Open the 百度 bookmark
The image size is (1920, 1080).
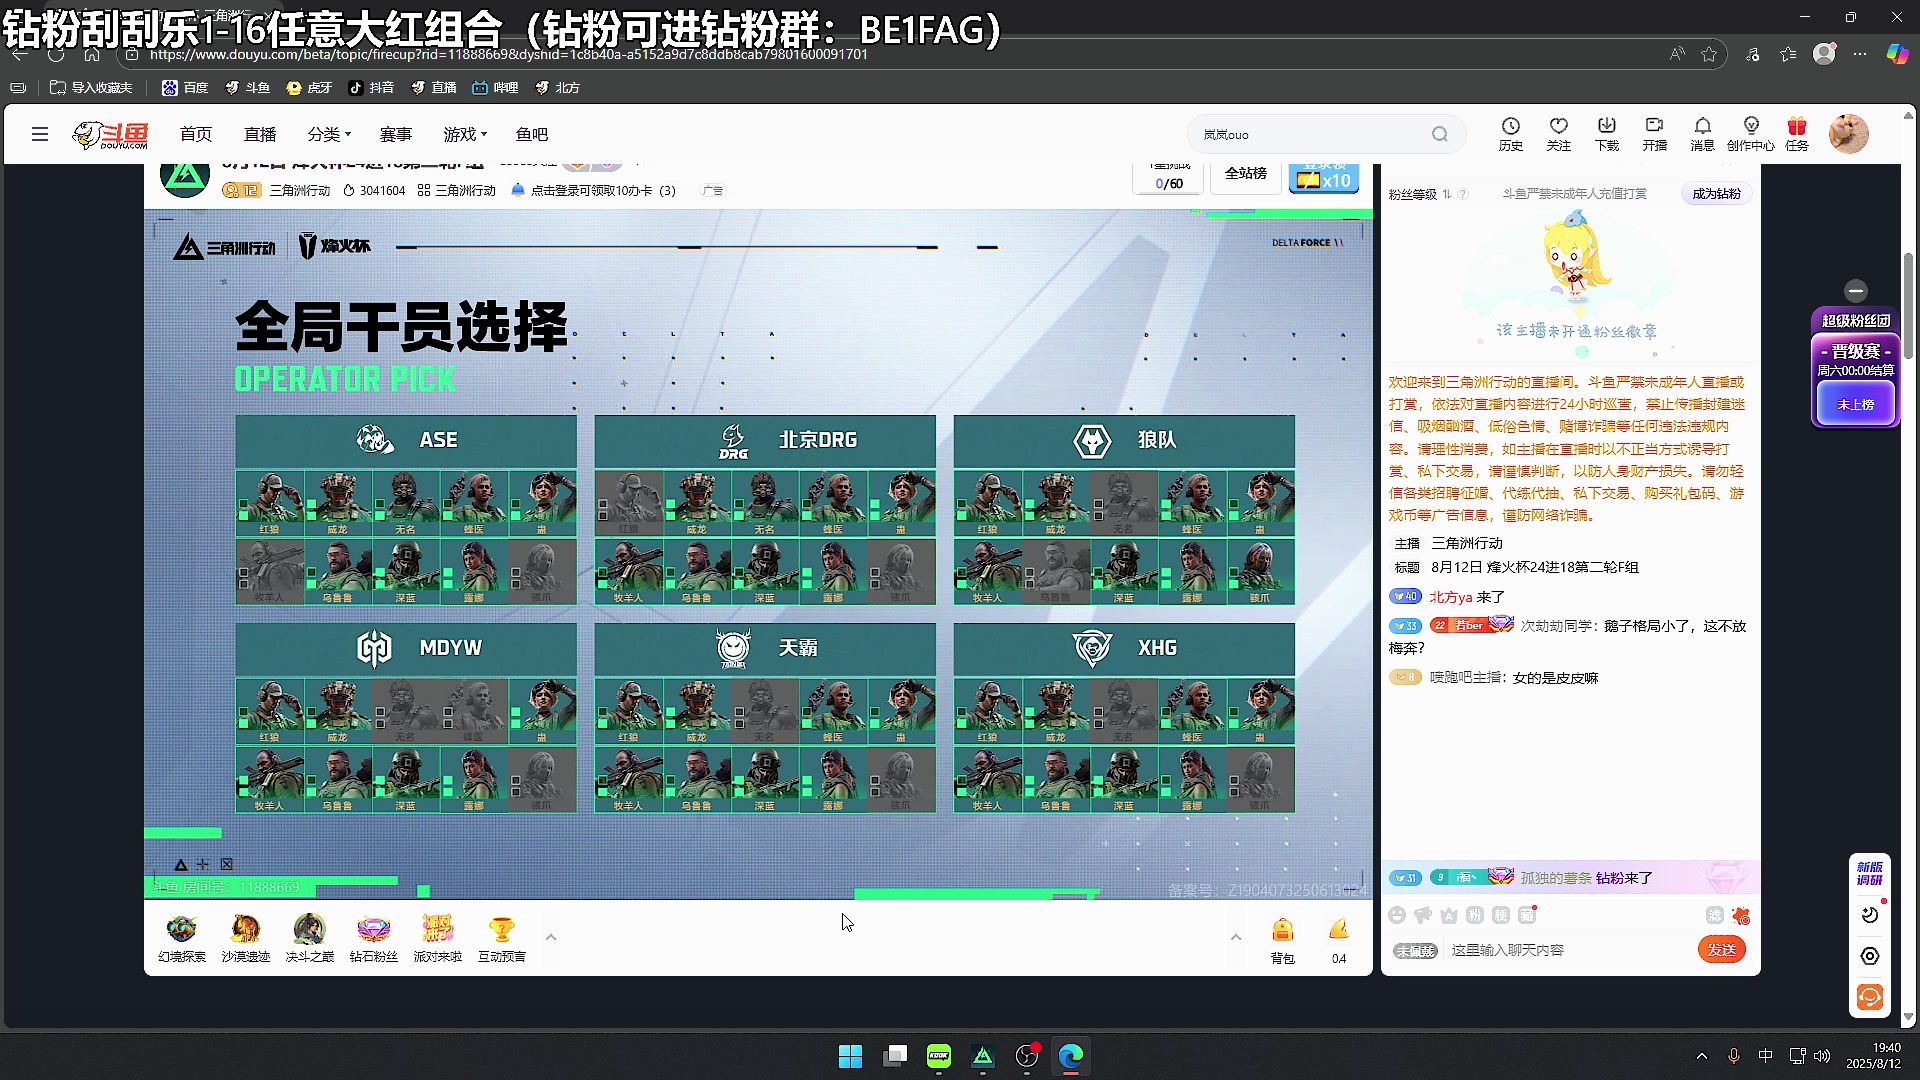click(186, 88)
